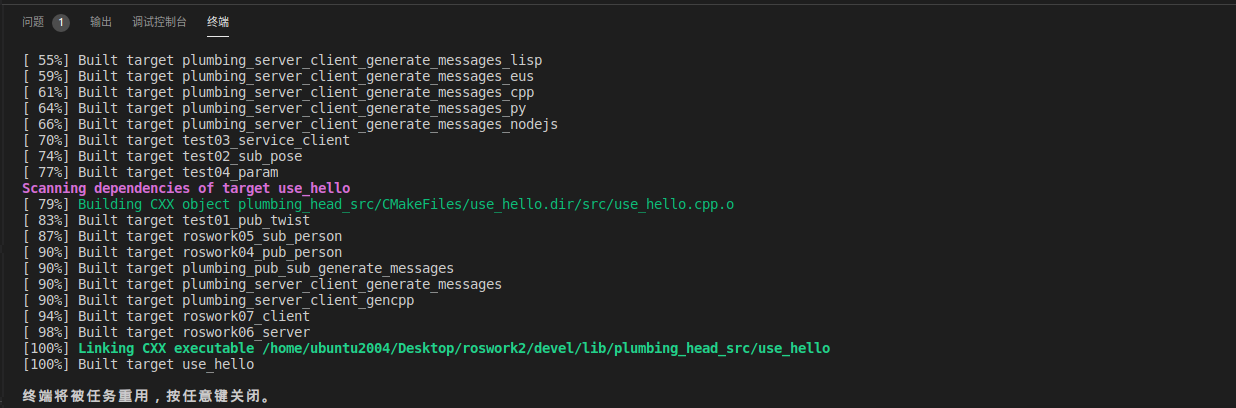The width and height of the screenshot is (1236, 408).
Task: Click the line 'Built target plumbing_server_client_generate_messages_eus'
Action: [x=278, y=76]
